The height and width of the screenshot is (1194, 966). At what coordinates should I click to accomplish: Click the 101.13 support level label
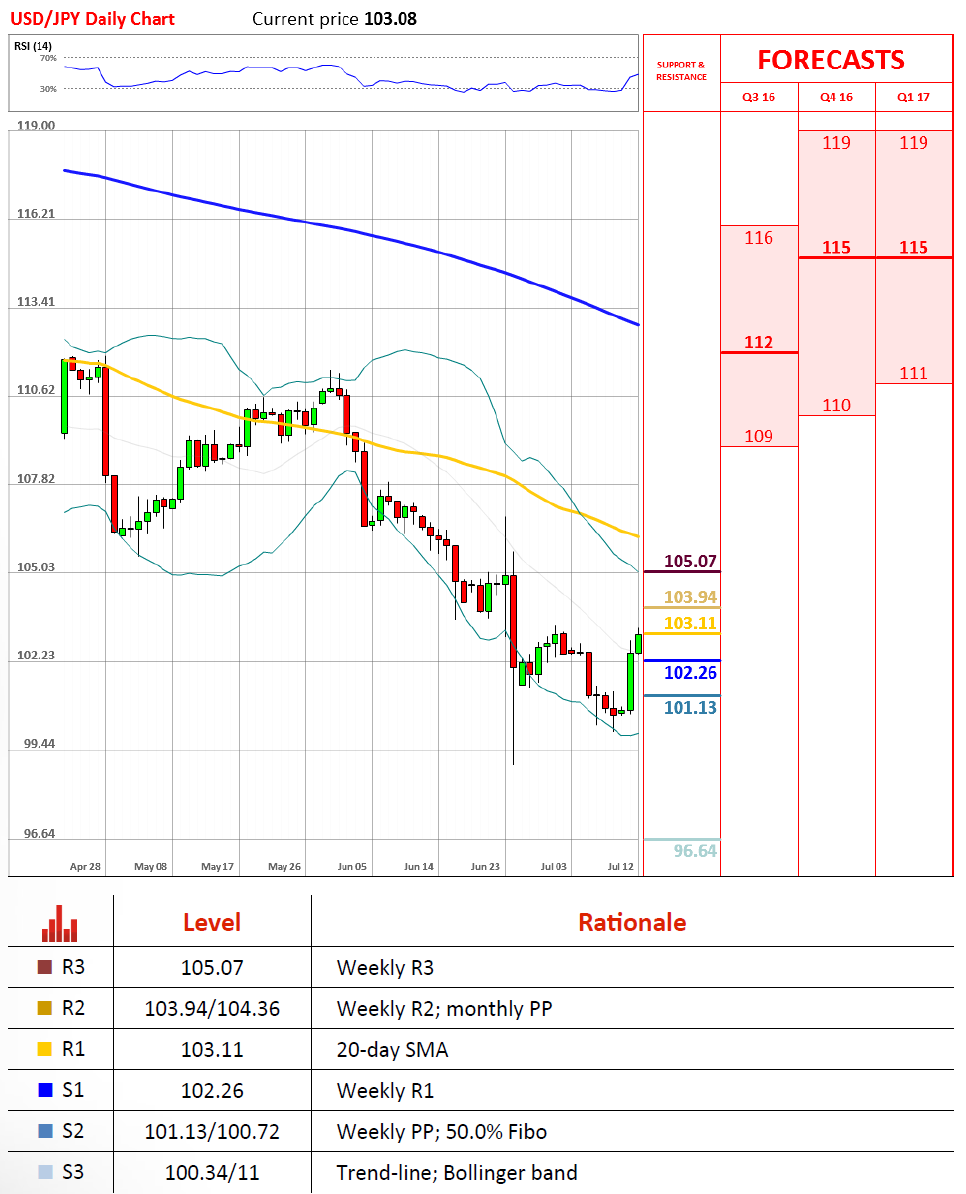690,707
